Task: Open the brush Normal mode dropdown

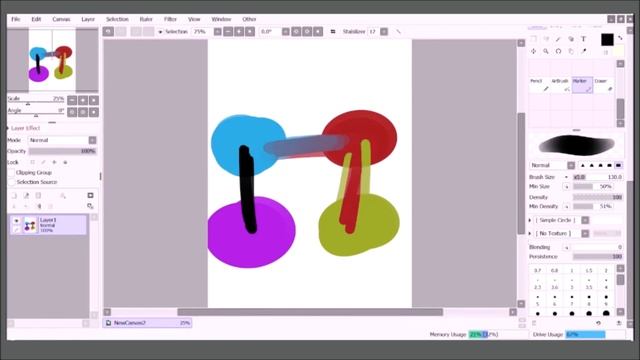Action: 571,165
